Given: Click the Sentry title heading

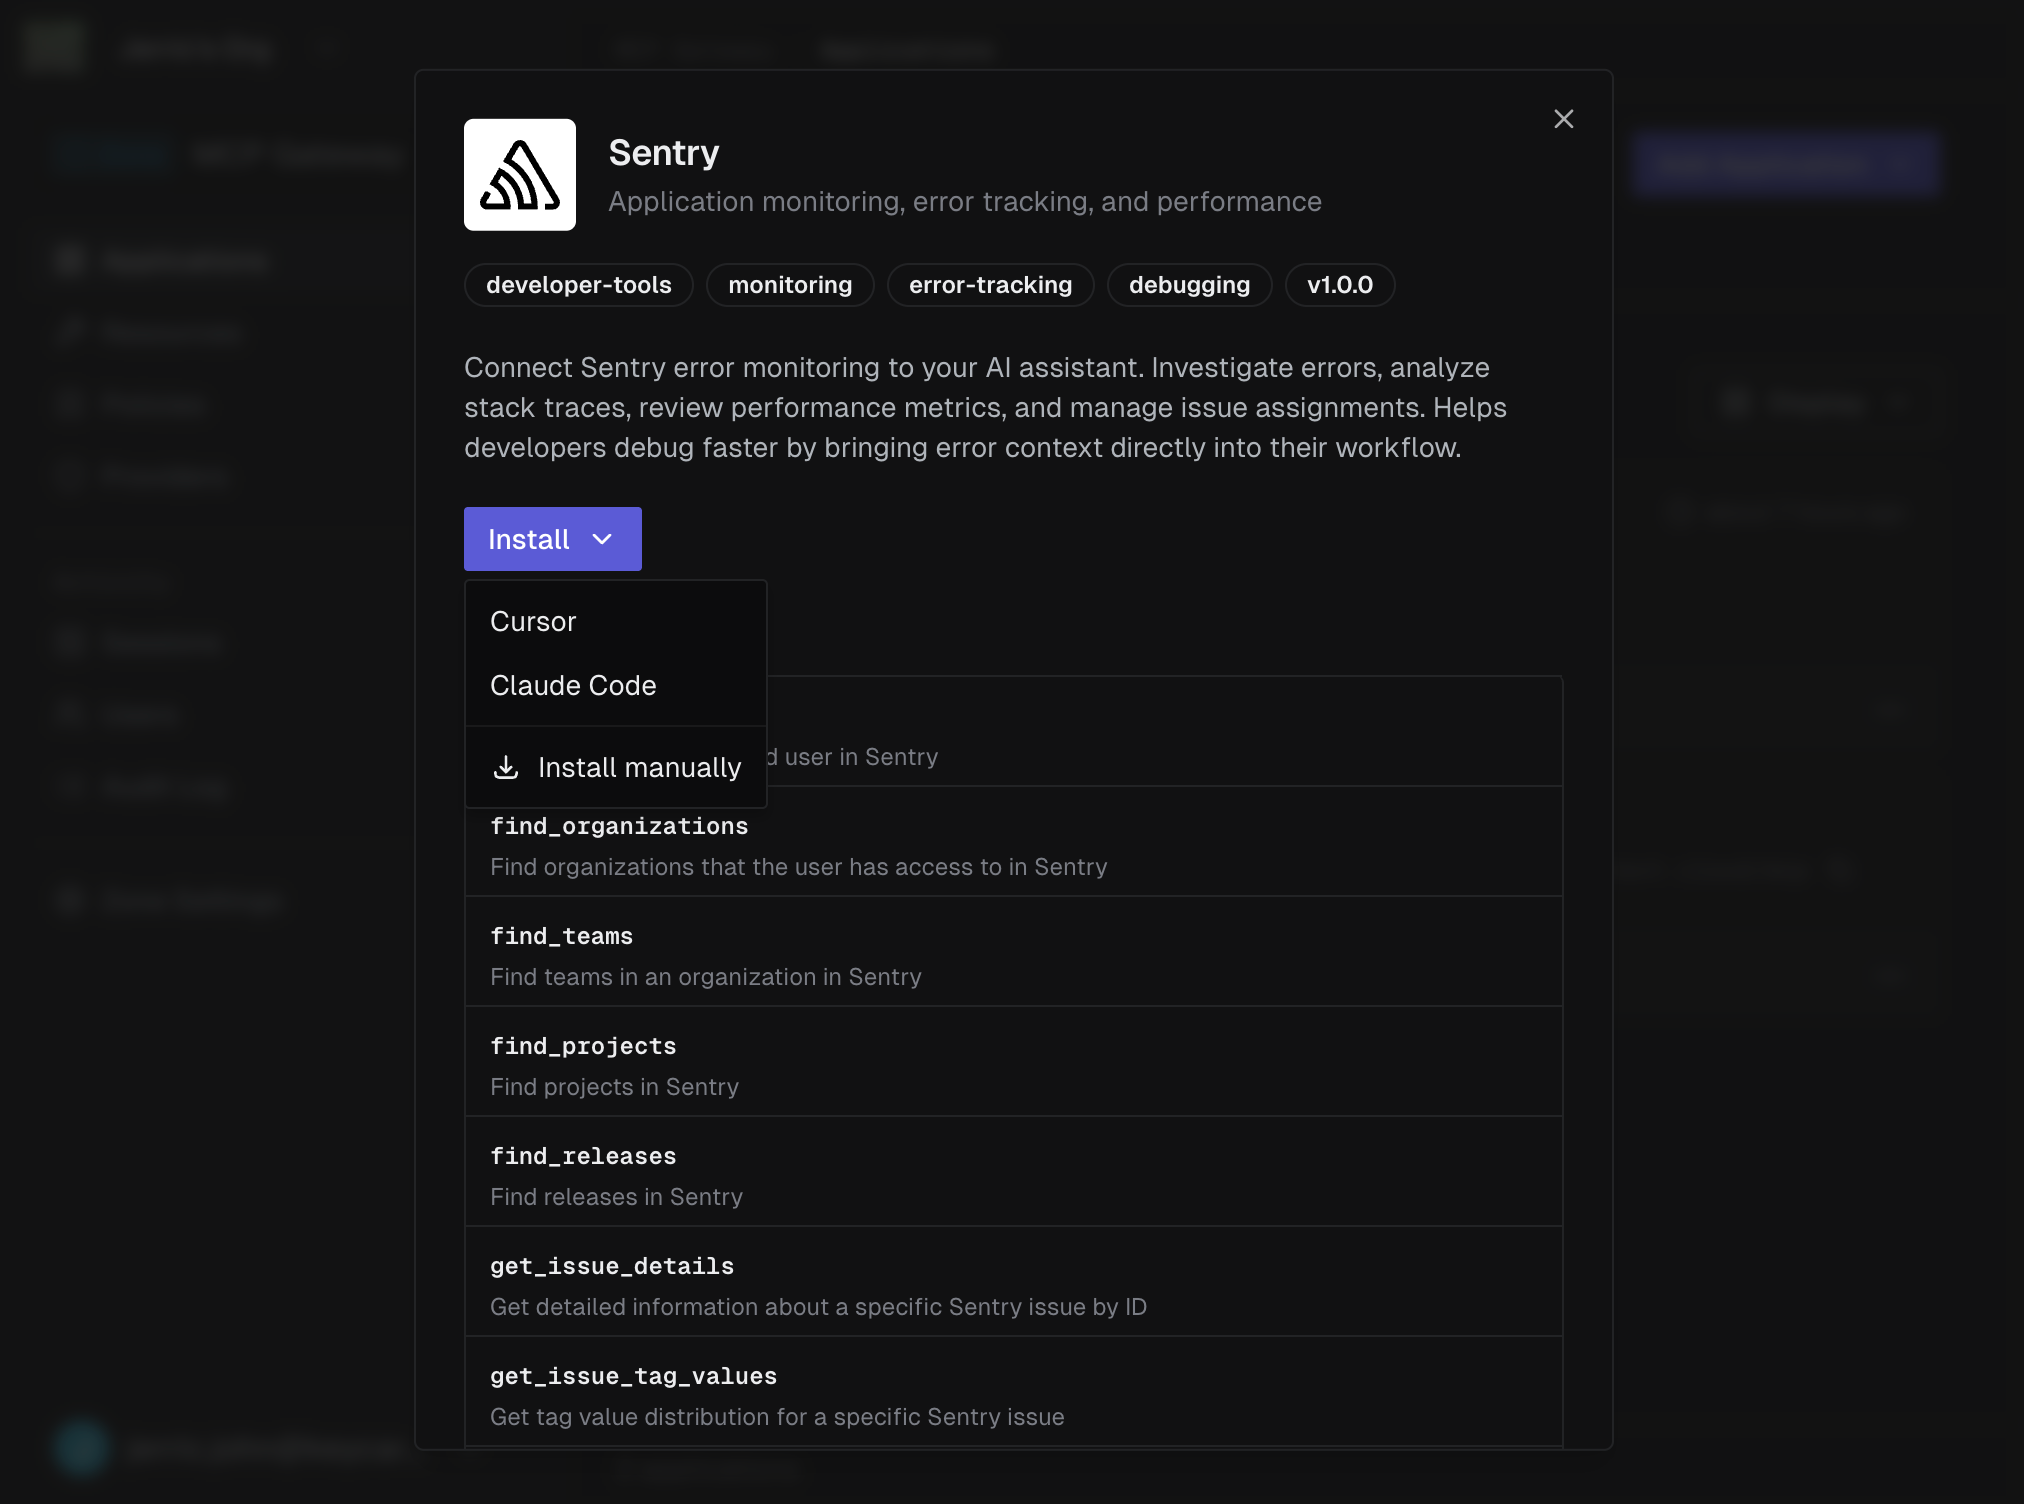Looking at the screenshot, I should [x=663, y=153].
